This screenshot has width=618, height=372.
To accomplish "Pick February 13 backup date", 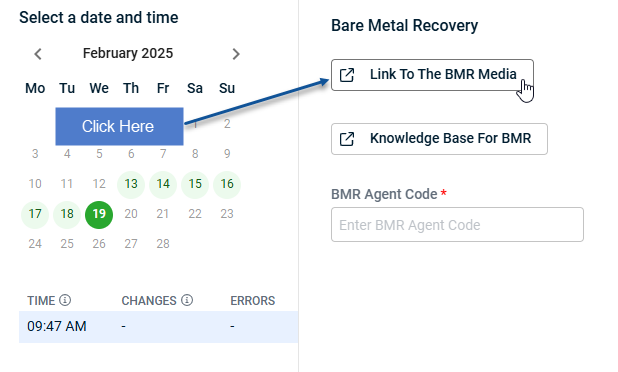I will [x=131, y=184].
